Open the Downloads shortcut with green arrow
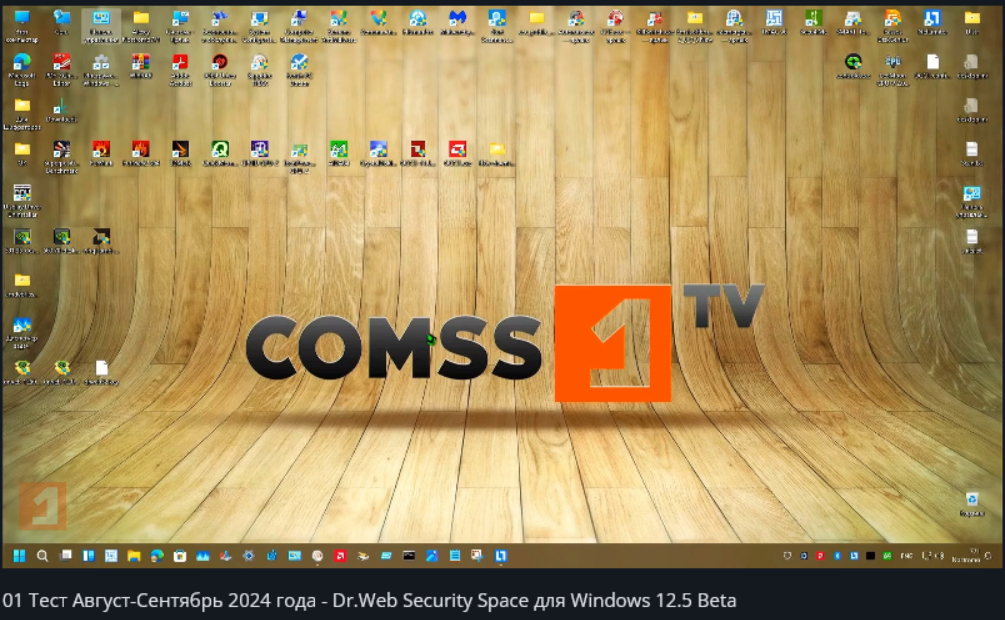 [62, 110]
